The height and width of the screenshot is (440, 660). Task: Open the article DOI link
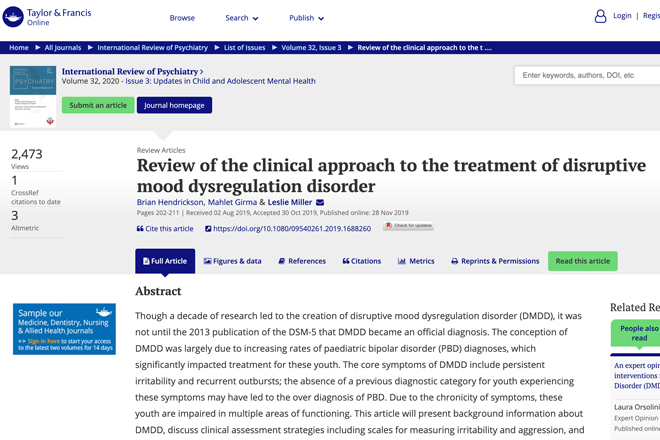292,229
